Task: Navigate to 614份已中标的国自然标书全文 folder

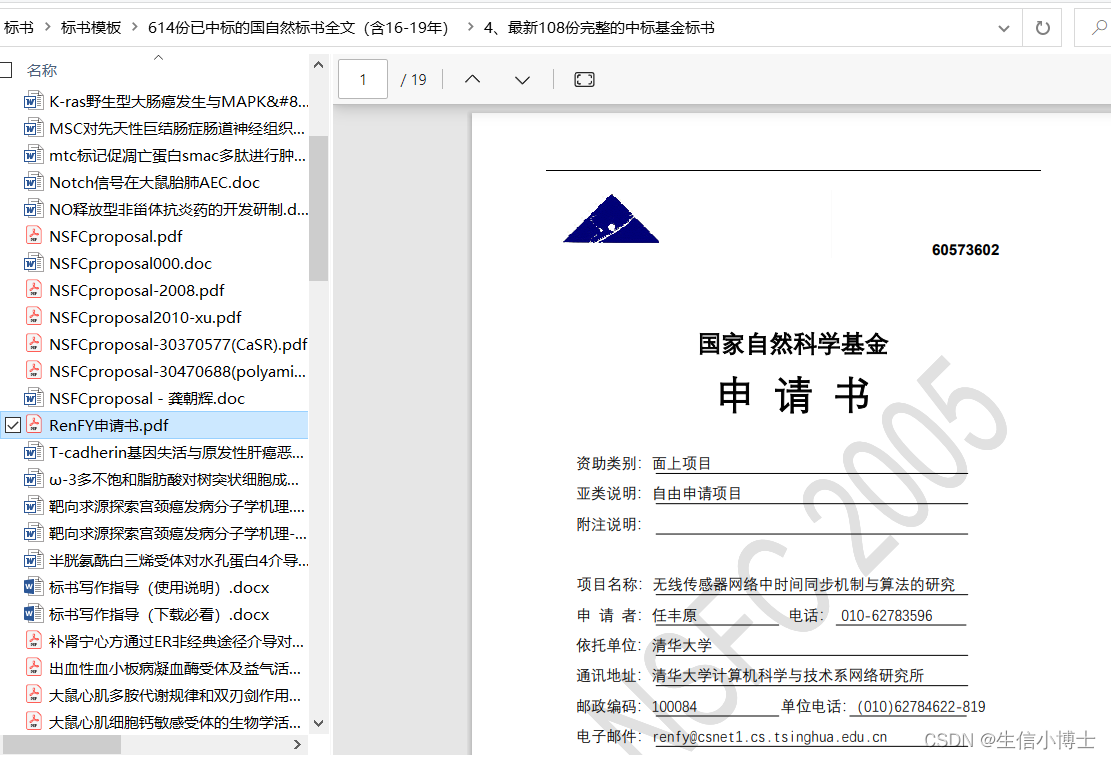Action: coord(298,28)
